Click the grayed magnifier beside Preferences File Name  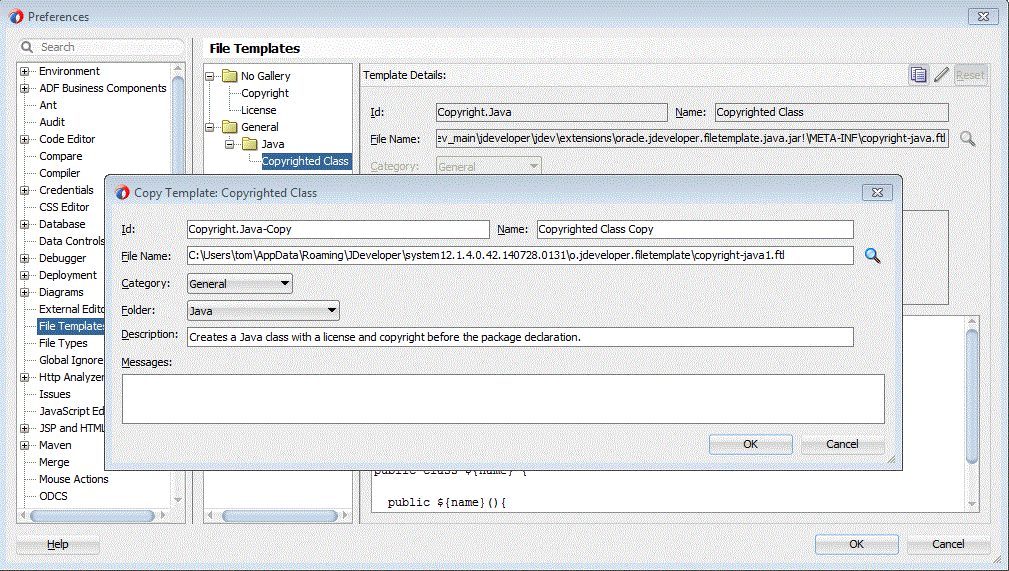[x=967, y=138]
